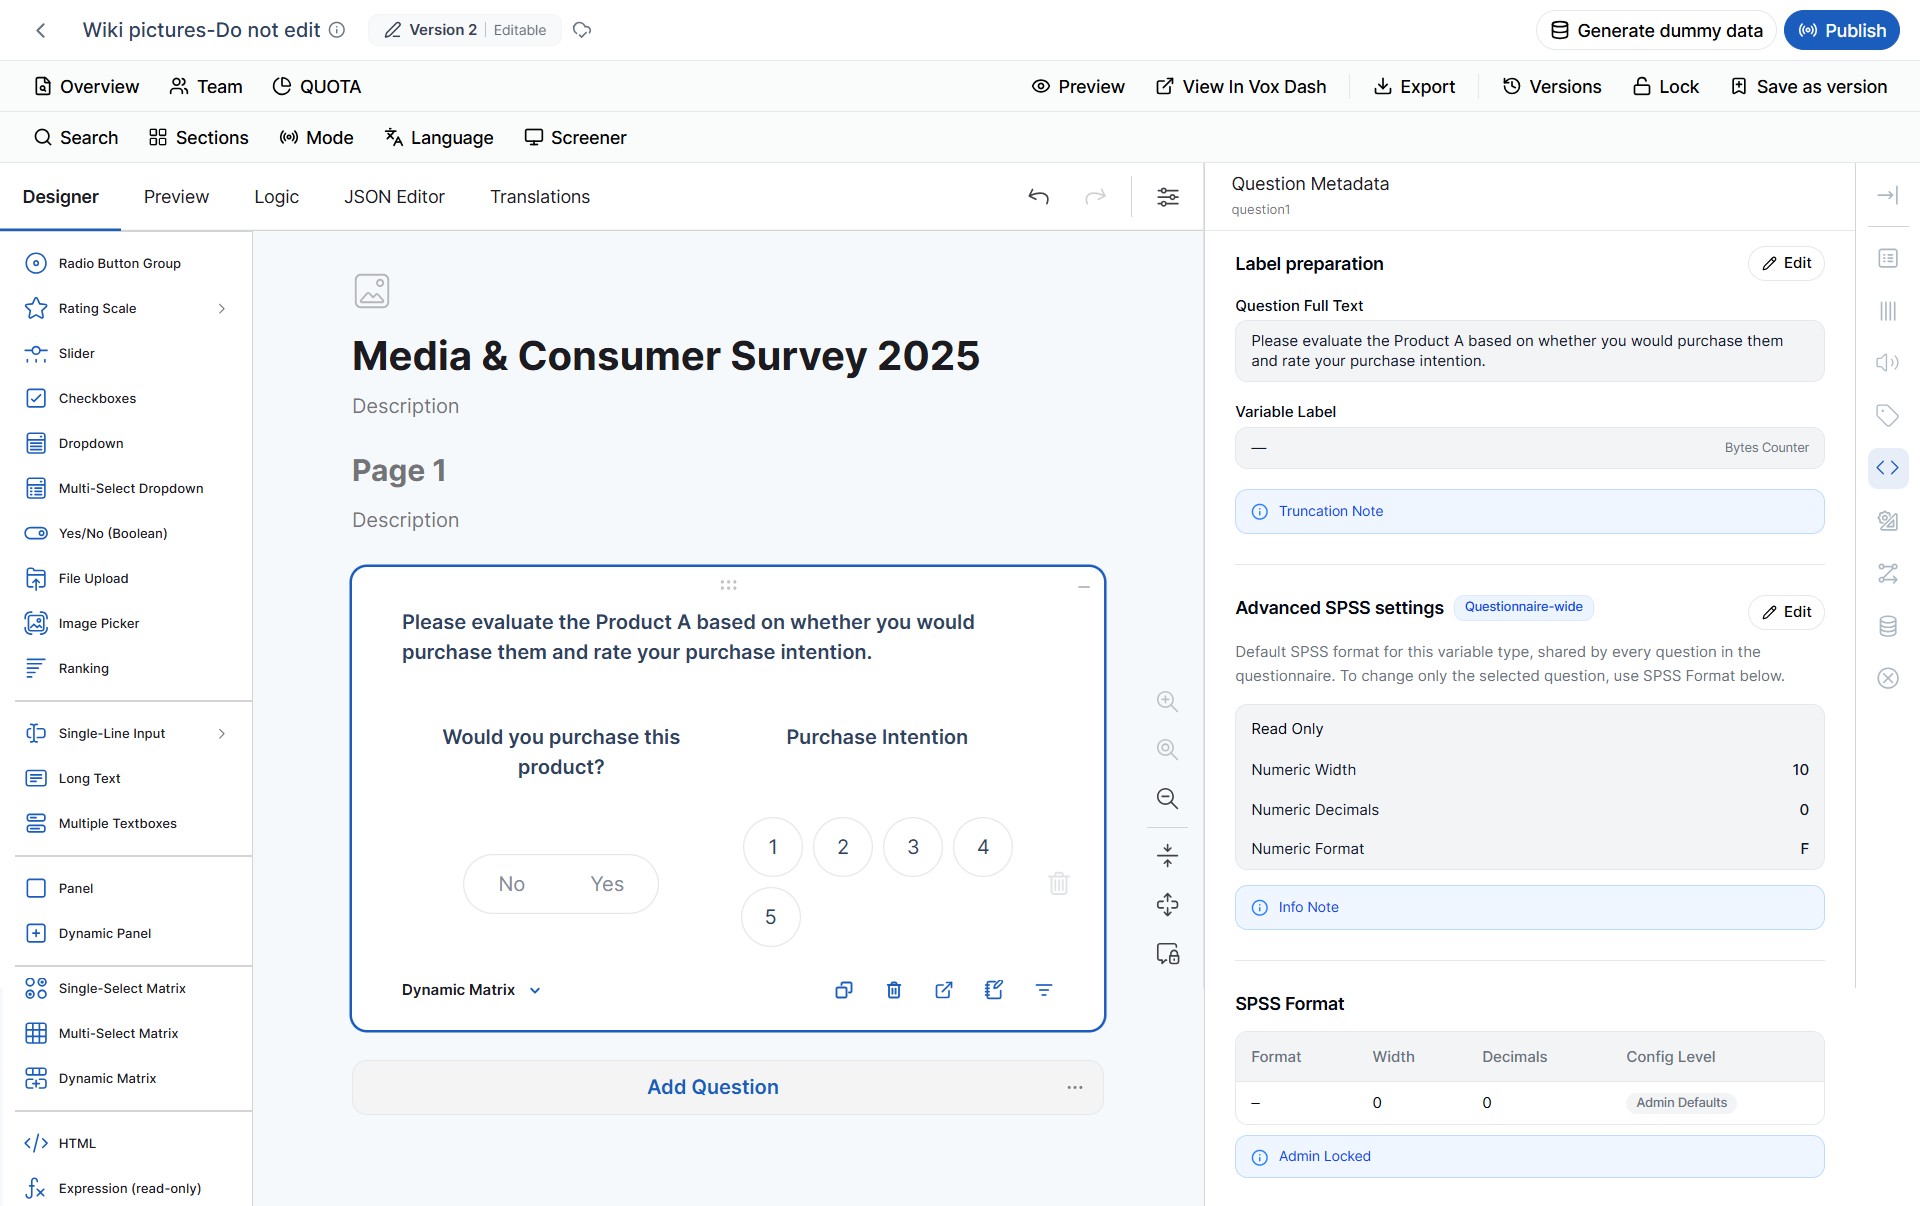The image size is (1920, 1206).
Task: Open the Dynamic Matrix type dropdown
Action: tap(471, 990)
